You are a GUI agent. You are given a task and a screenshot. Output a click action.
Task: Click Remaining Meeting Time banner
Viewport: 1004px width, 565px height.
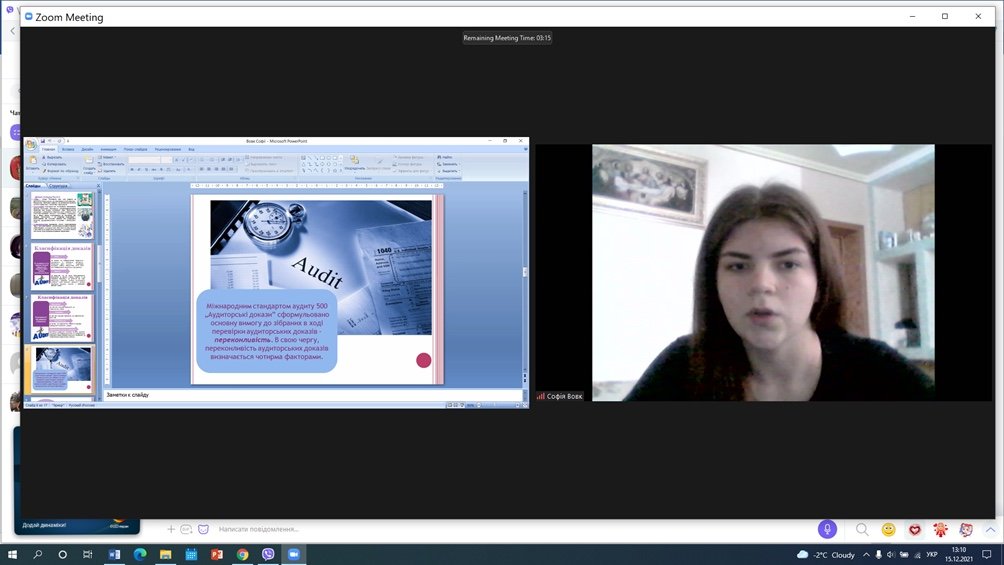[x=507, y=38]
